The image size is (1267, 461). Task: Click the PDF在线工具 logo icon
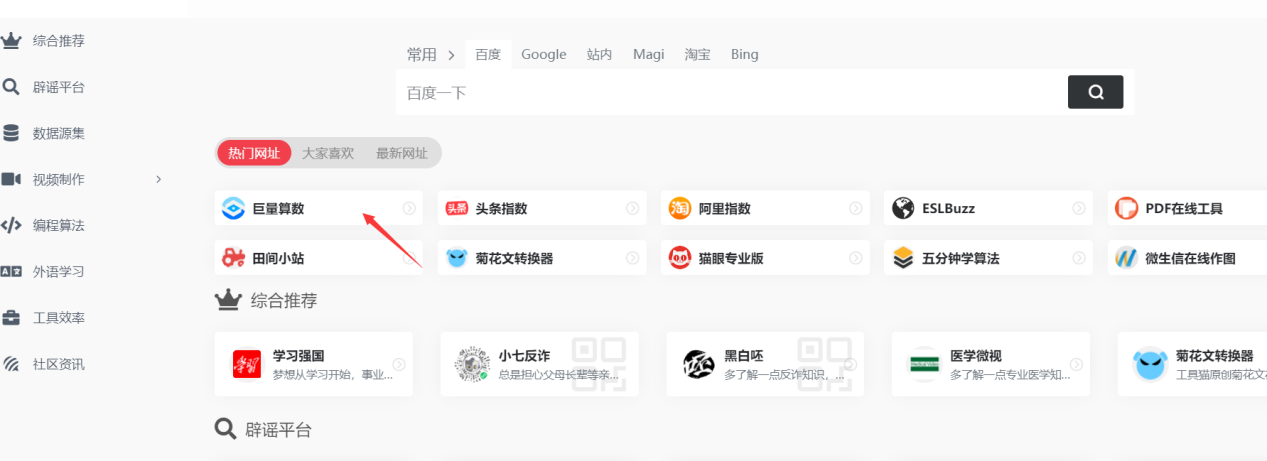click(1127, 208)
